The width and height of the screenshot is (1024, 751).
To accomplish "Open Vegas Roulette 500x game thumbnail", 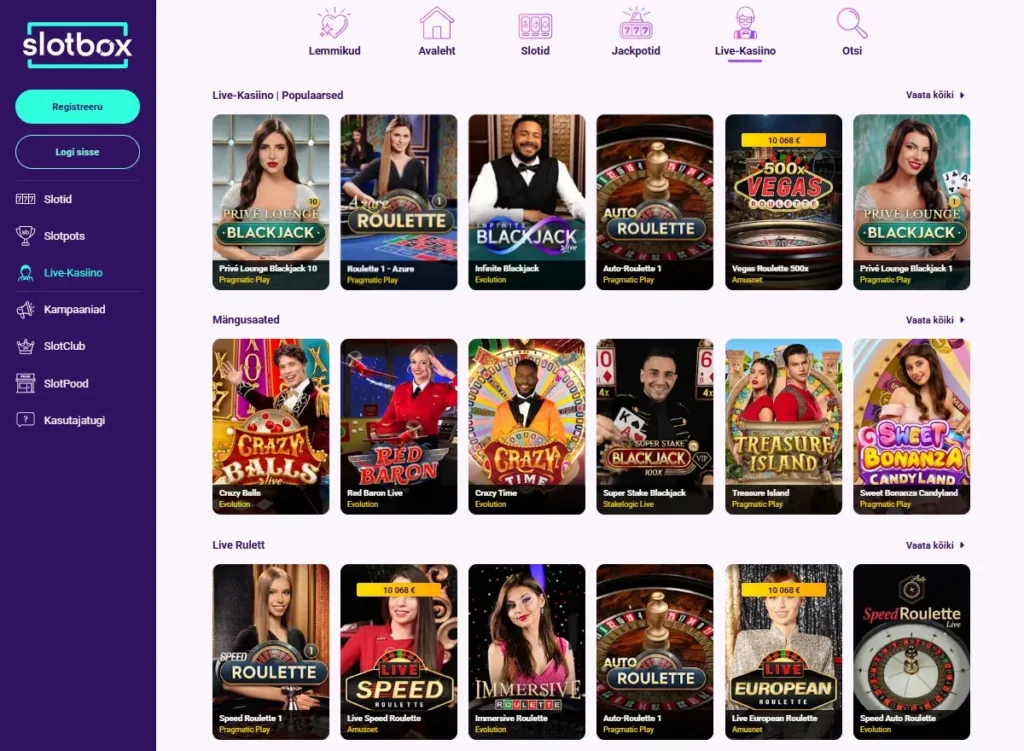I will pyautogui.click(x=783, y=202).
